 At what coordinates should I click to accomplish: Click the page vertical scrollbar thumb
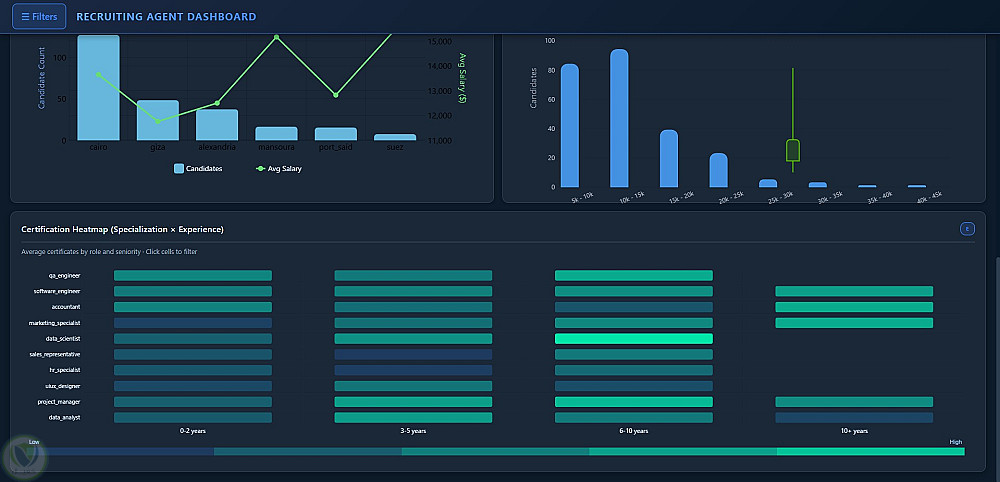997,367
